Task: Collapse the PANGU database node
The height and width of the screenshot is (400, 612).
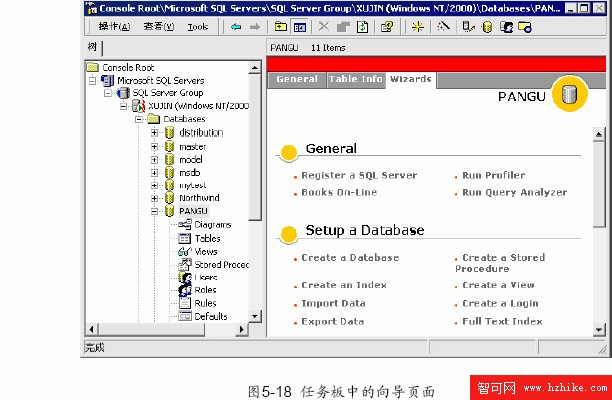Action: pyautogui.click(x=155, y=212)
